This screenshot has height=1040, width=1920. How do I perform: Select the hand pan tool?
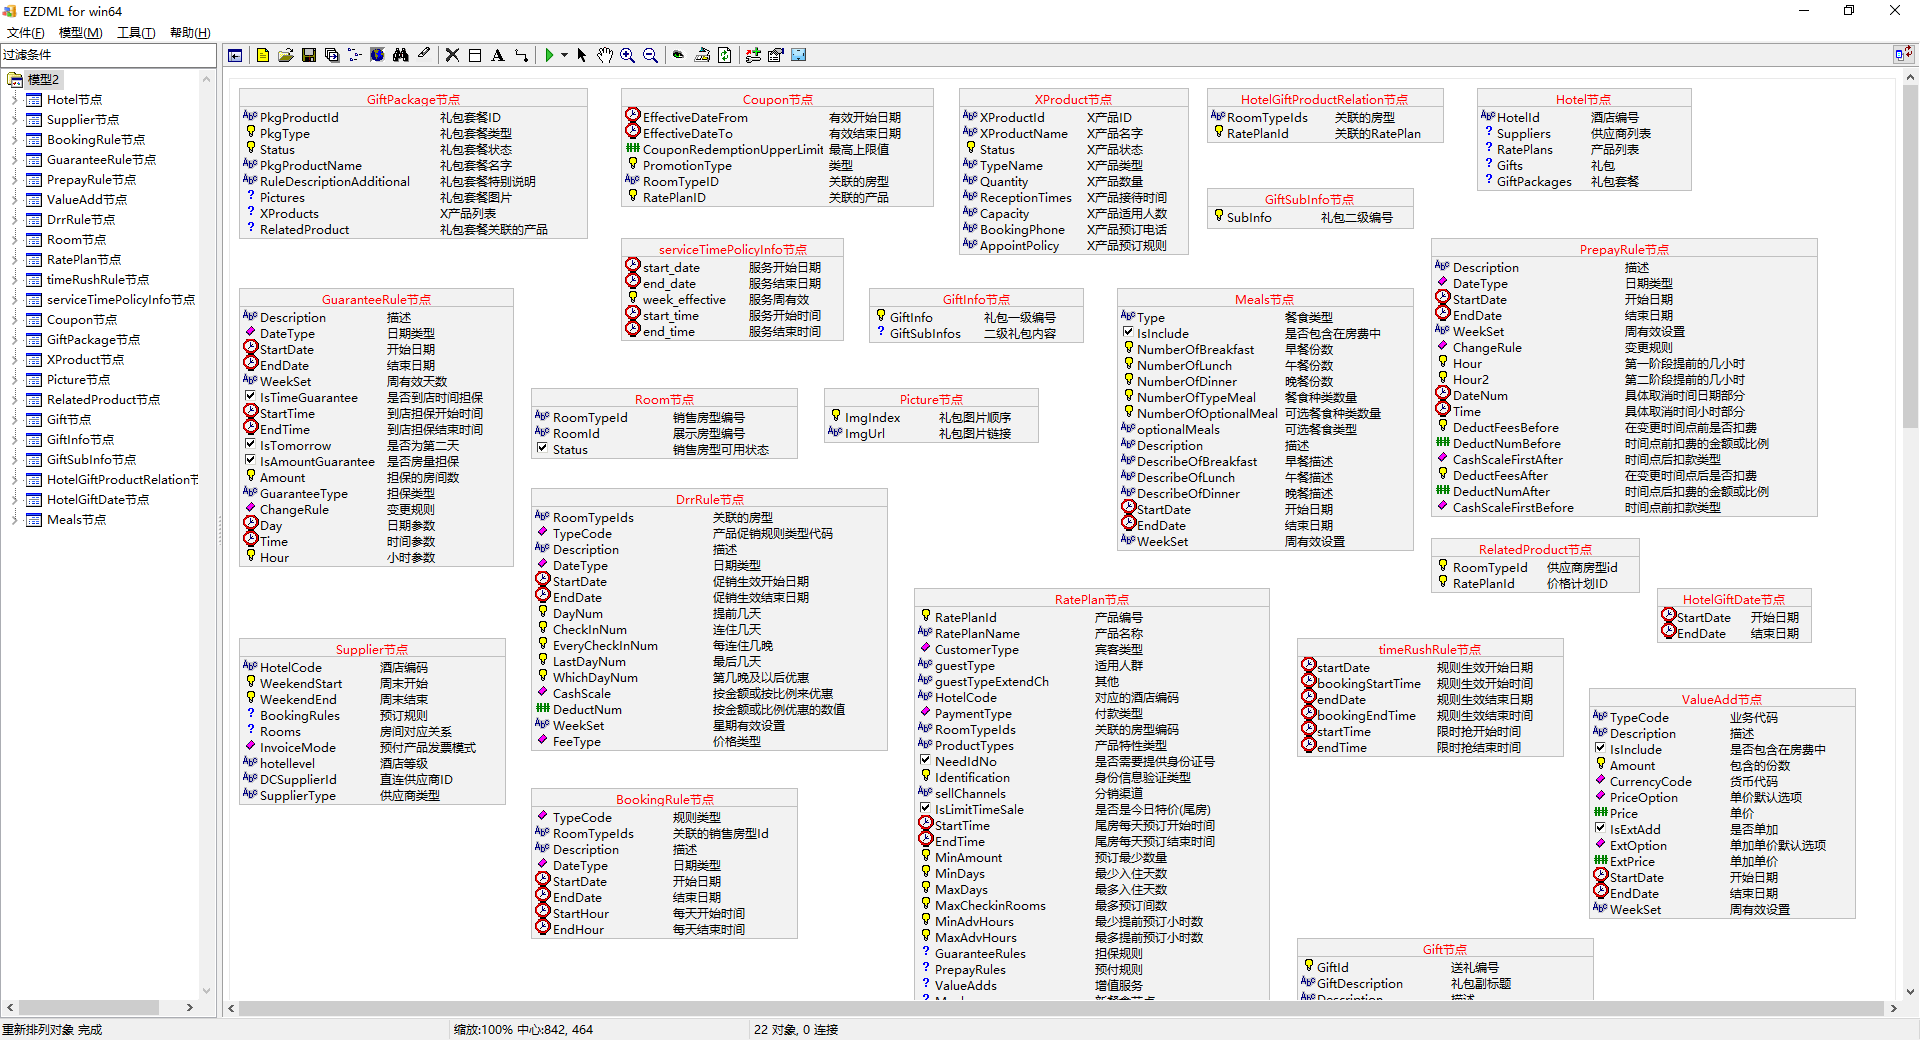click(x=605, y=55)
